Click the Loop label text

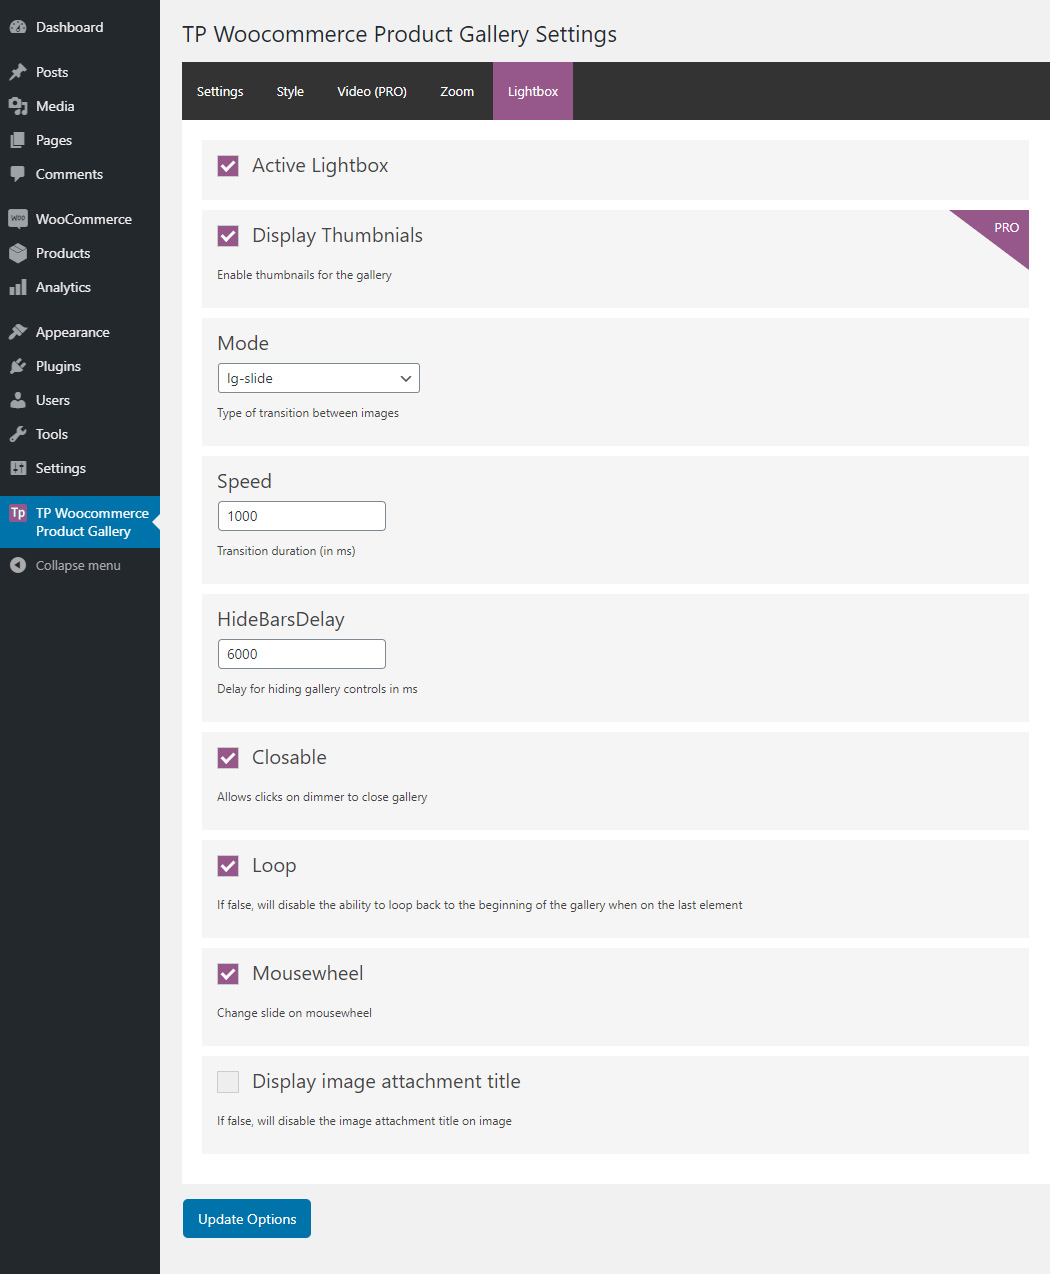coord(274,866)
